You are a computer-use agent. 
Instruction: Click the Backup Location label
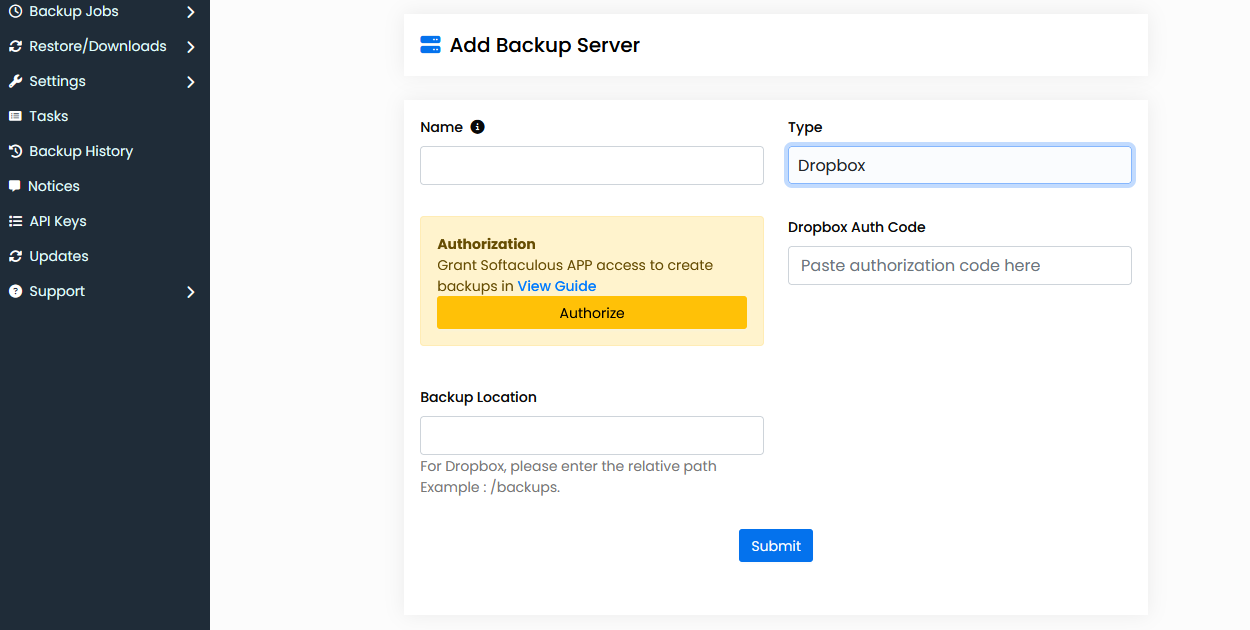pos(479,397)
